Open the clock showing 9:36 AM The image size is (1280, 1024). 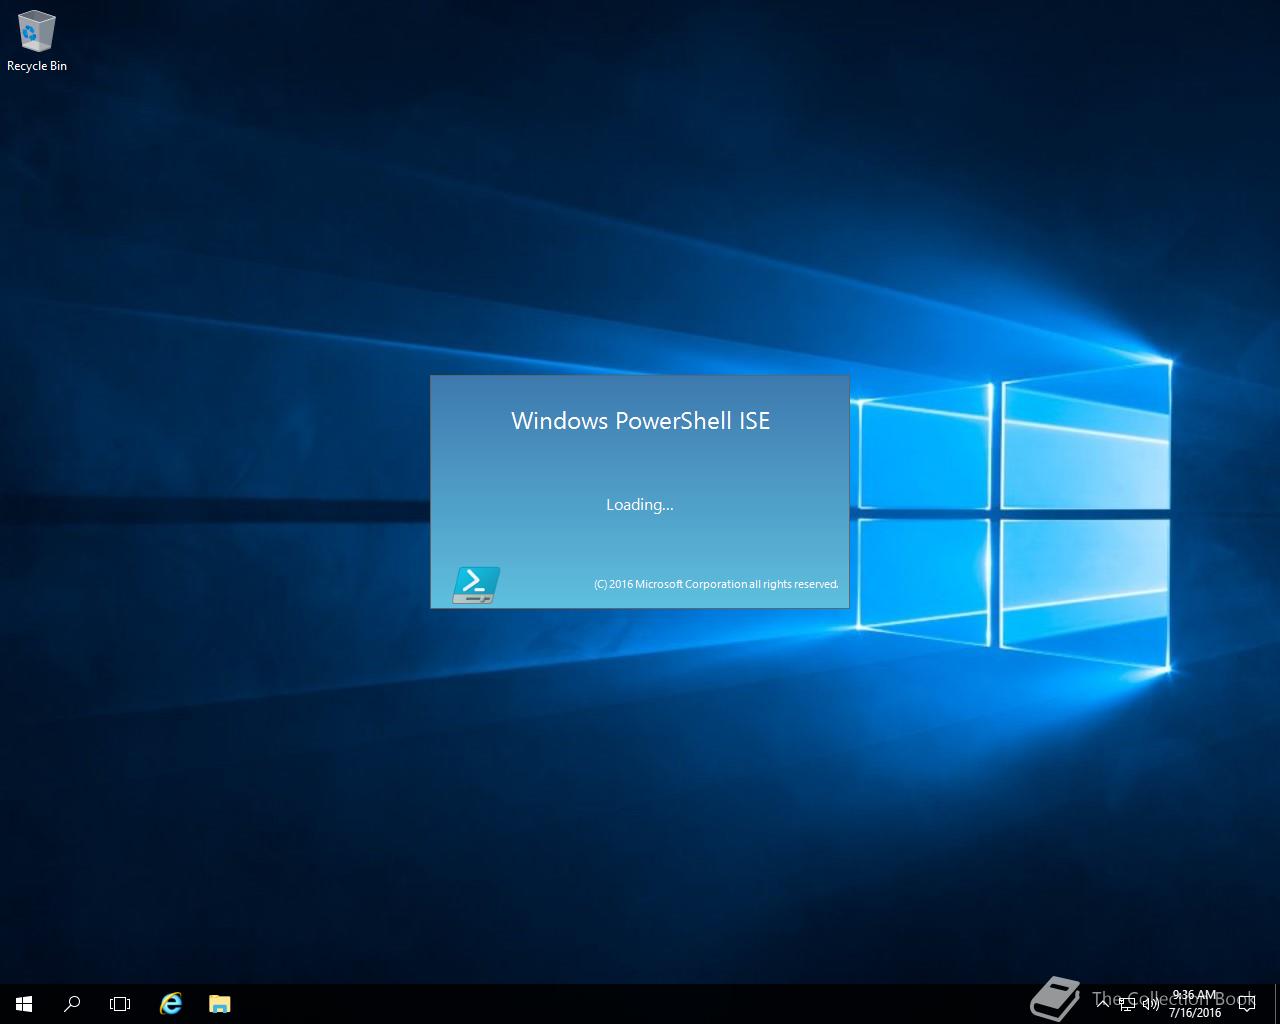1195,1004
